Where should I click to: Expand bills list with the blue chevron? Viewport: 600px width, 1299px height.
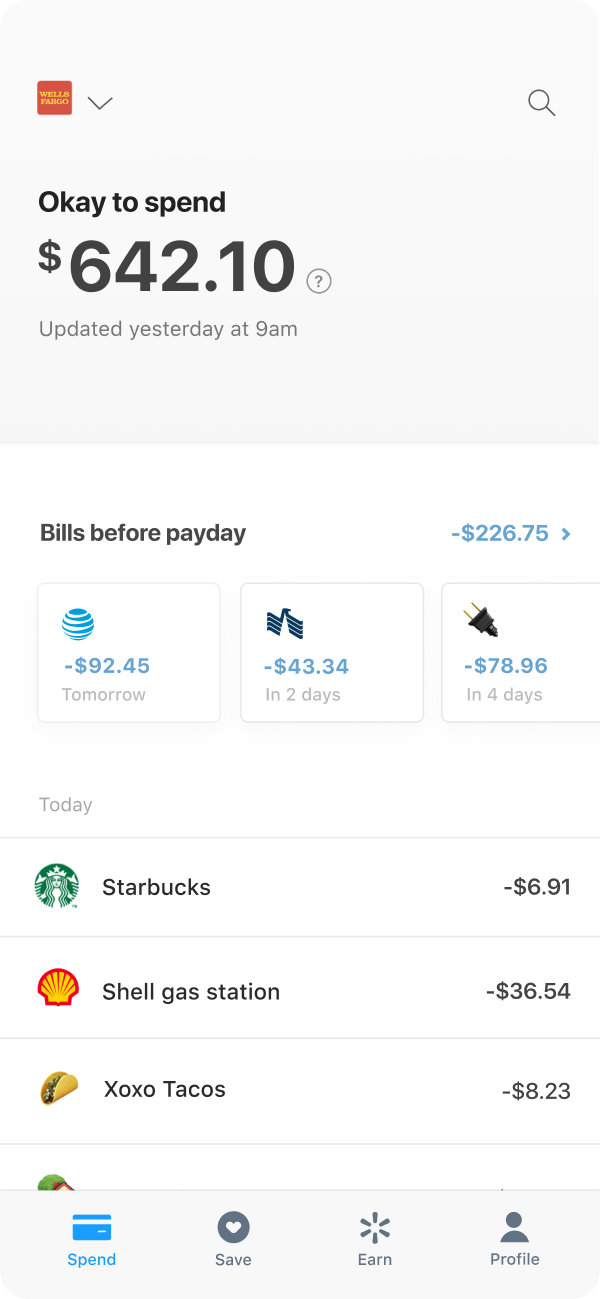click(x=566, y=534)
